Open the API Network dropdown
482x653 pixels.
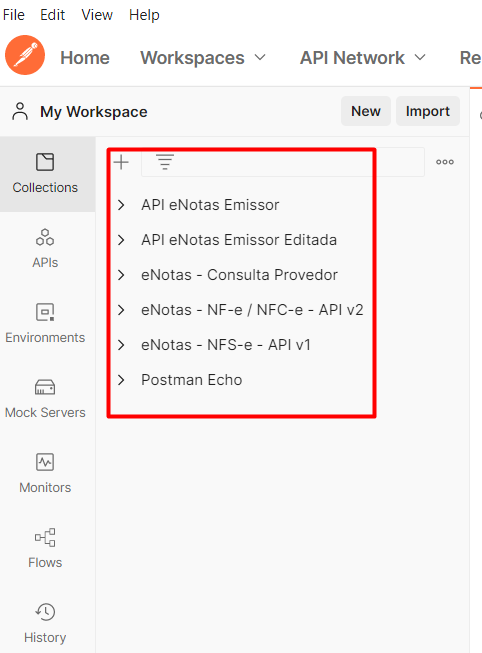(363, 57)
